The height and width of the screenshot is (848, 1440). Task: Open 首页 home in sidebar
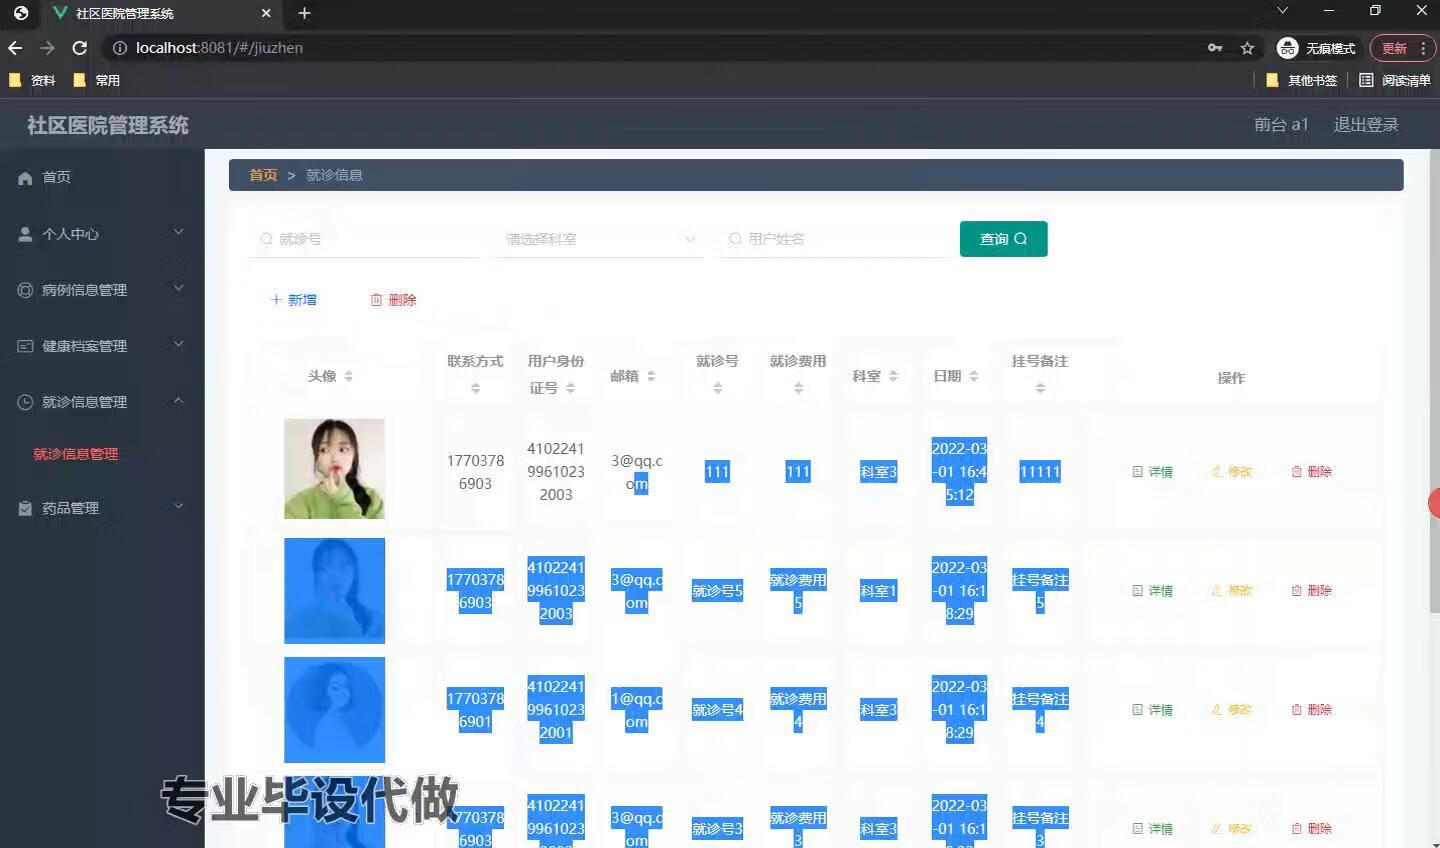tap(102, 177)
